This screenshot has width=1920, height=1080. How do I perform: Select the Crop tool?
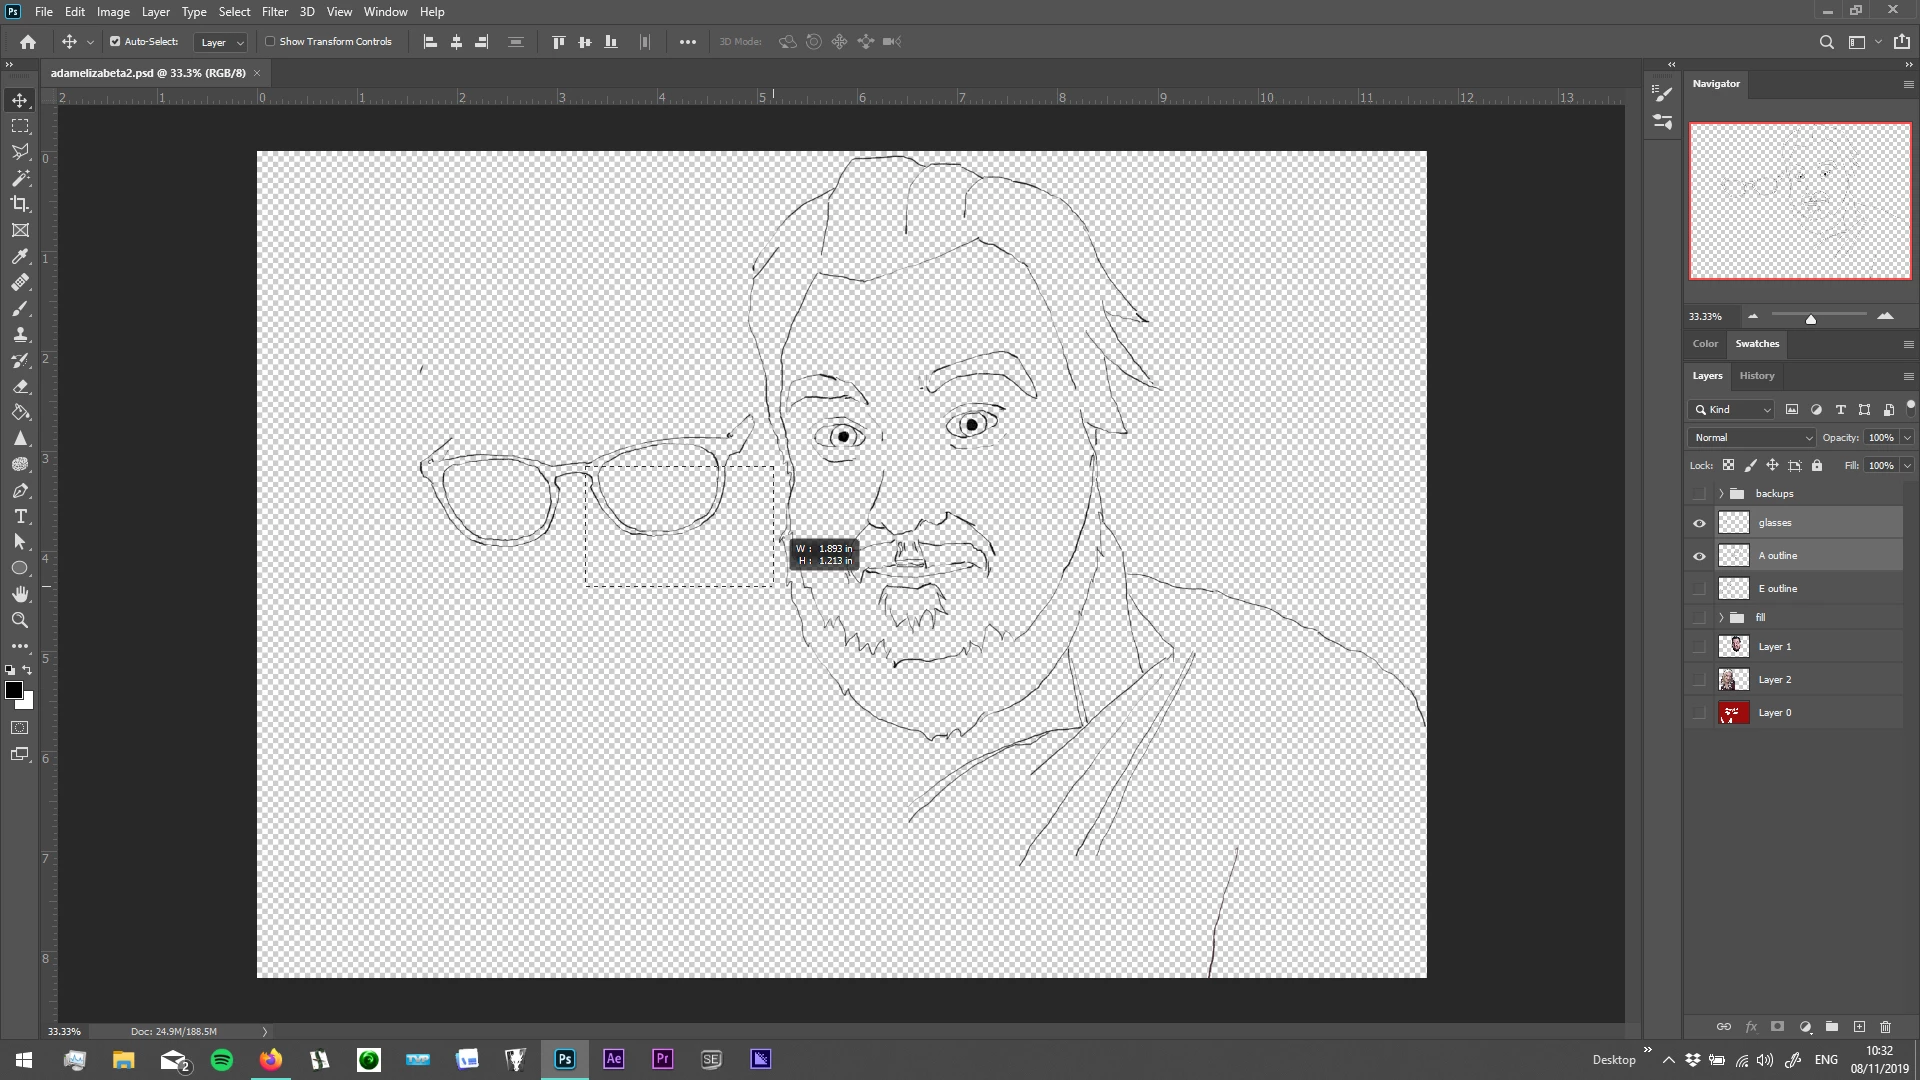[20, 204]
